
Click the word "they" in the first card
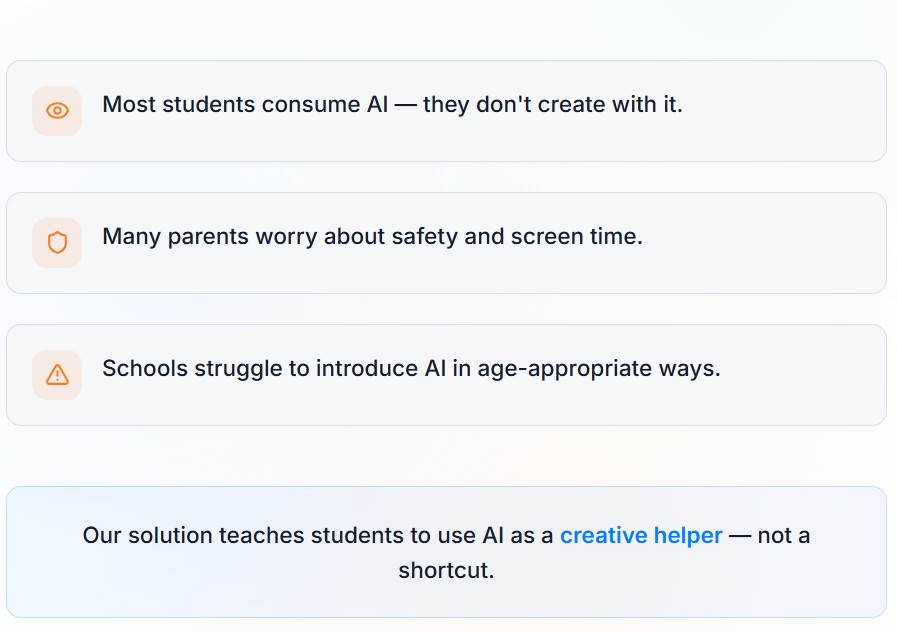pos(446,105)
